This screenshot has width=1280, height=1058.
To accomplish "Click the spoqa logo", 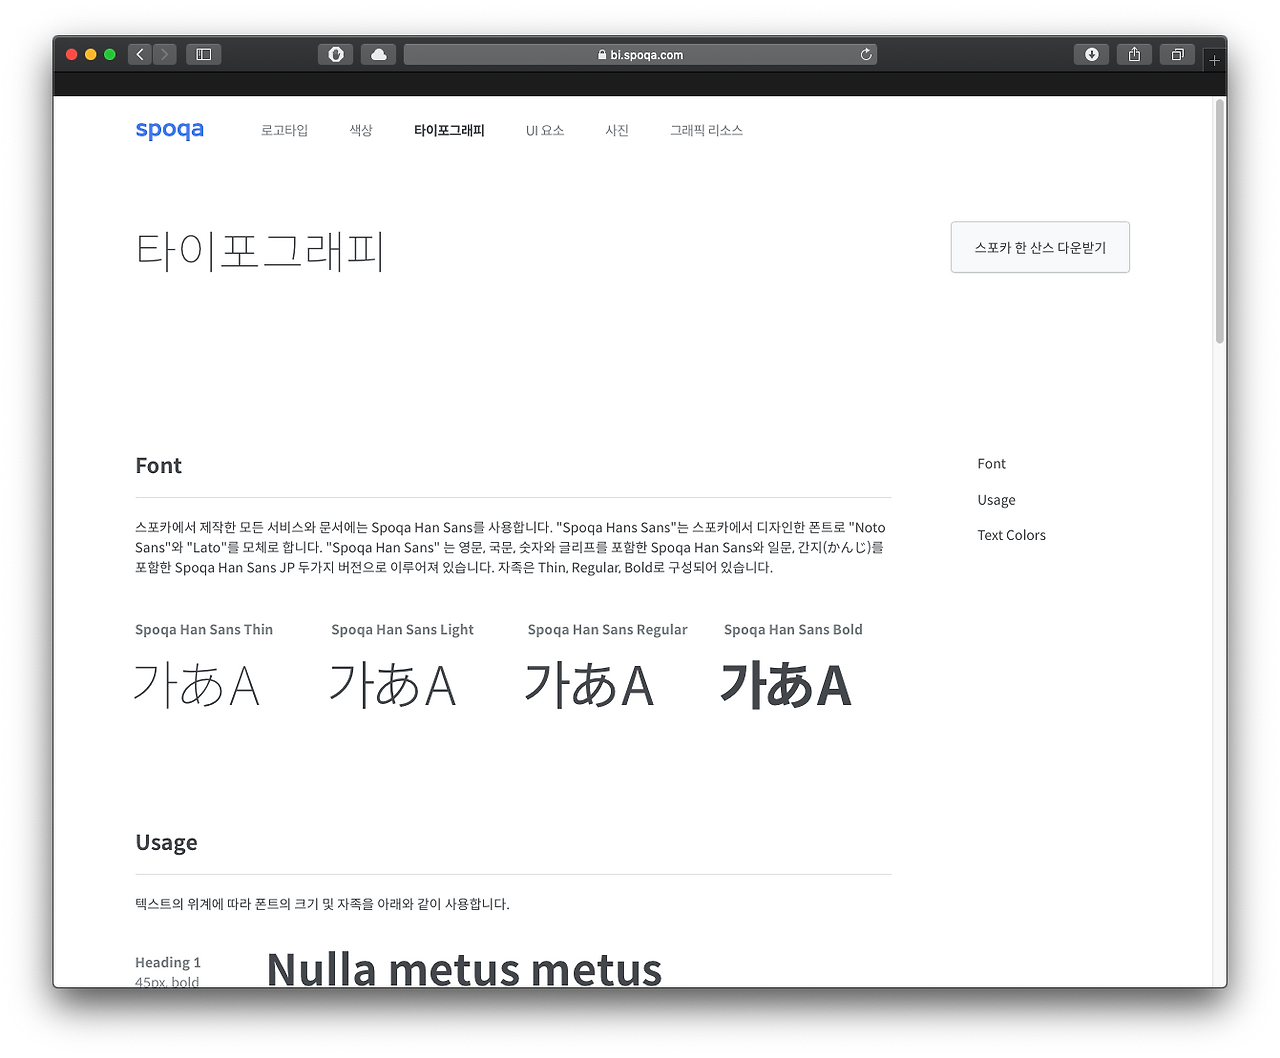I will (x=169, y=129).
